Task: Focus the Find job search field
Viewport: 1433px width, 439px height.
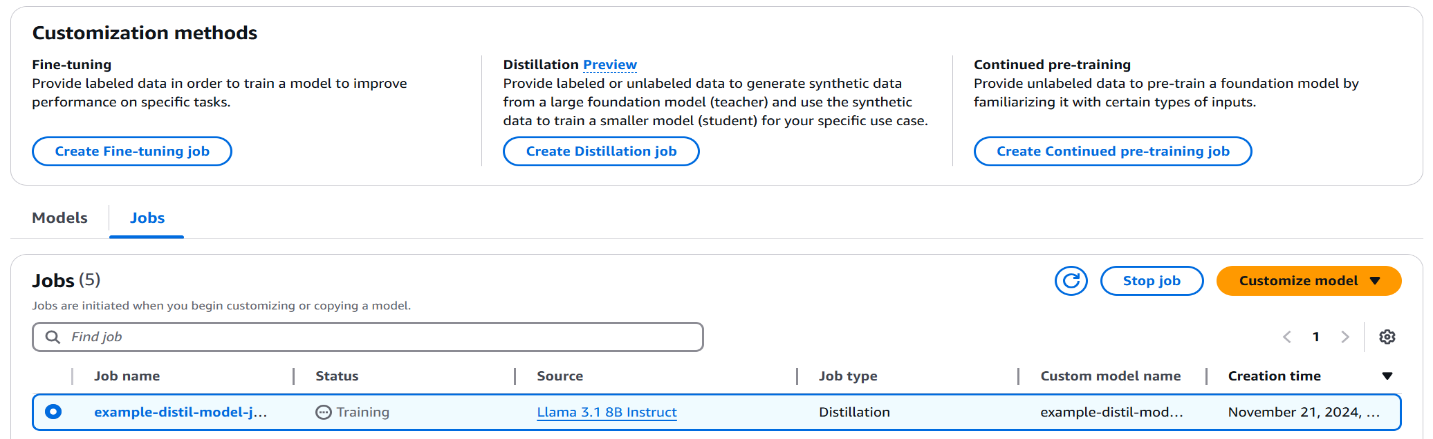Action: [x=380, y=337]
